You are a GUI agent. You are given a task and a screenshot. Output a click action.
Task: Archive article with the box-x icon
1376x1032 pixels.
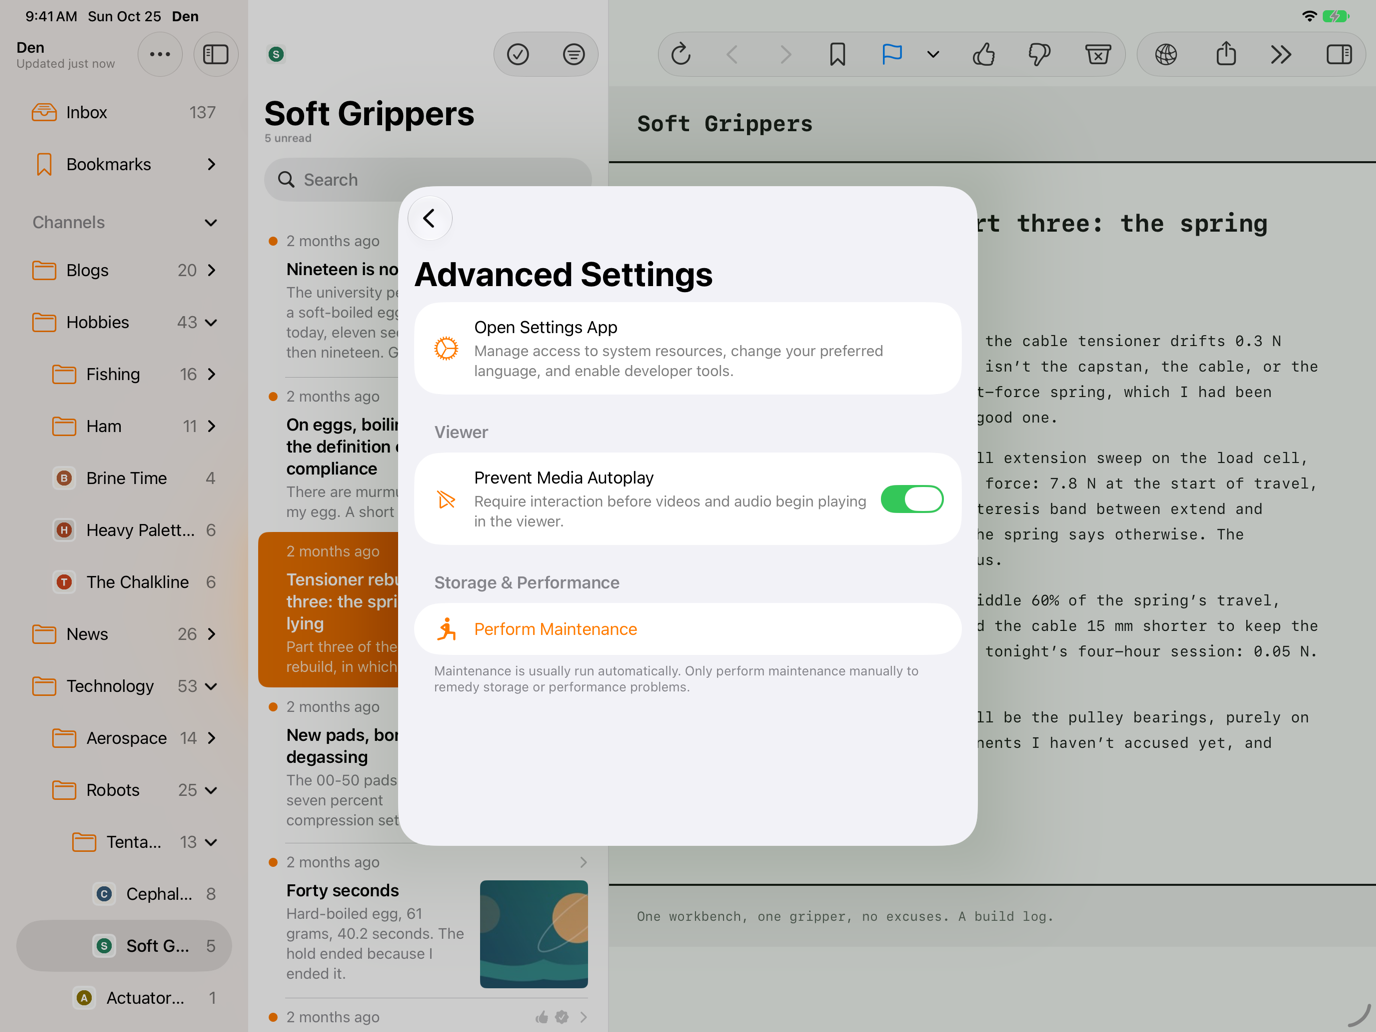(1098, 54)
